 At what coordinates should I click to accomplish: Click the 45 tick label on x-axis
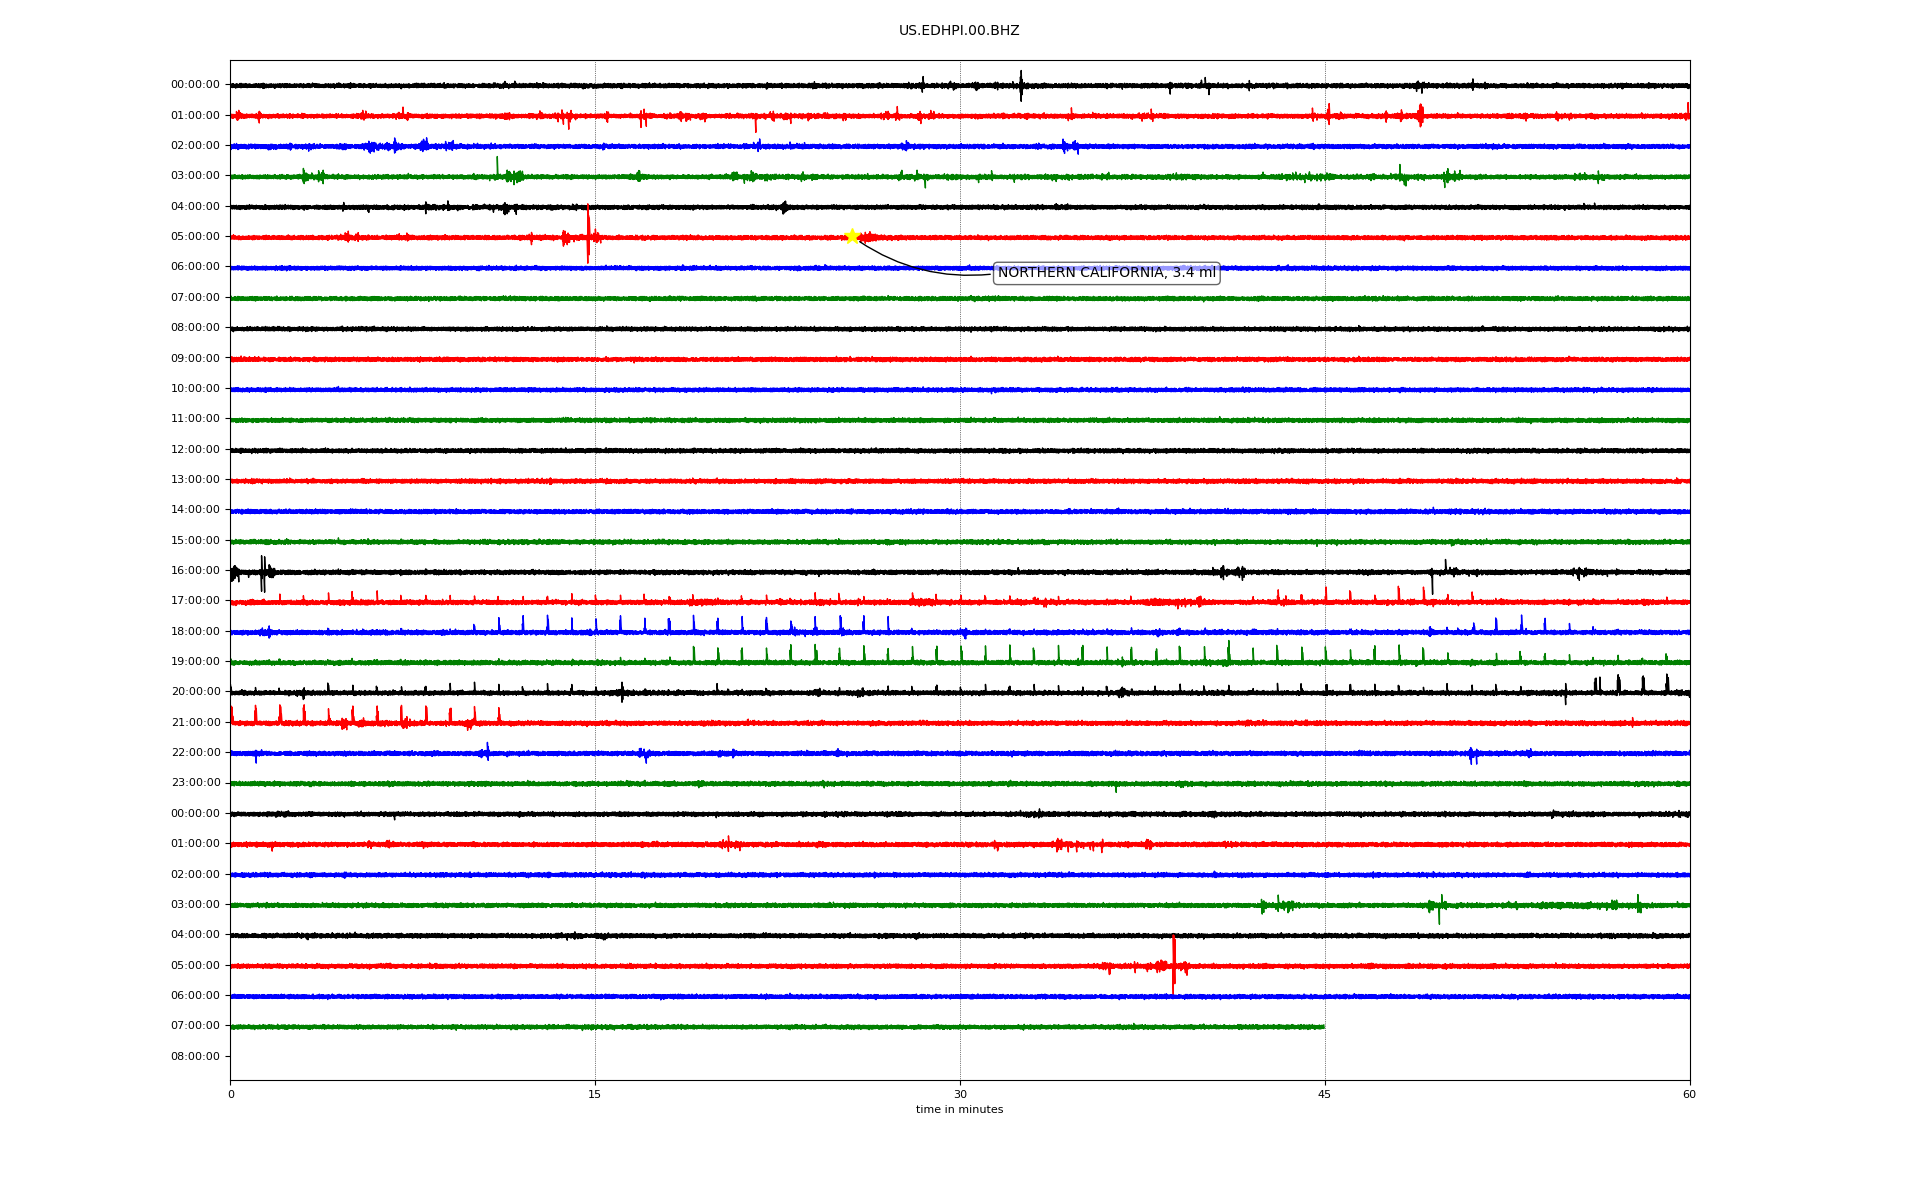tap(1325, 1094)
